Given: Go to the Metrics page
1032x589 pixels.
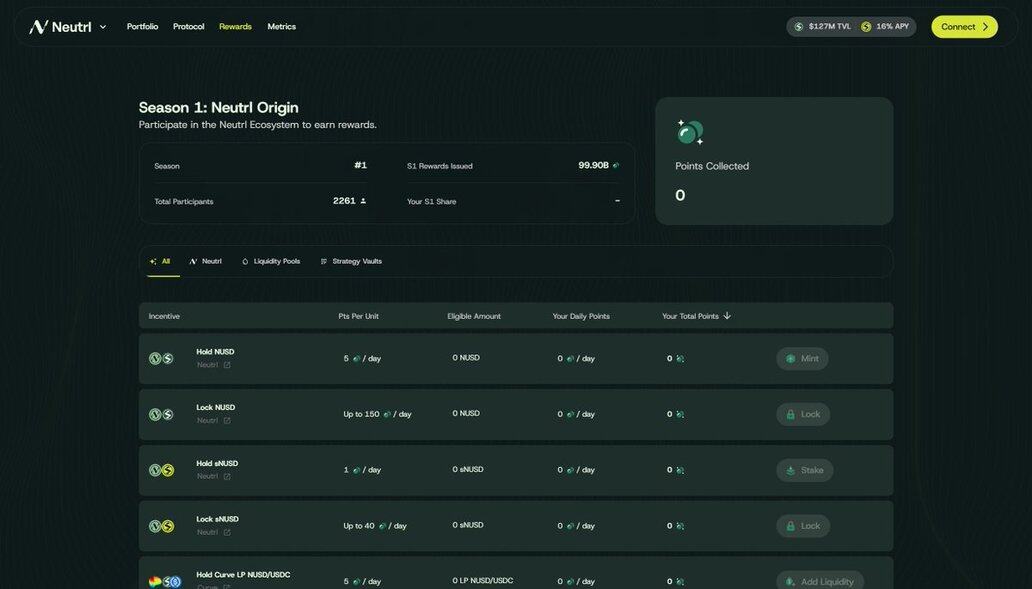Looking at the screenshot, I should pos(281,27).
